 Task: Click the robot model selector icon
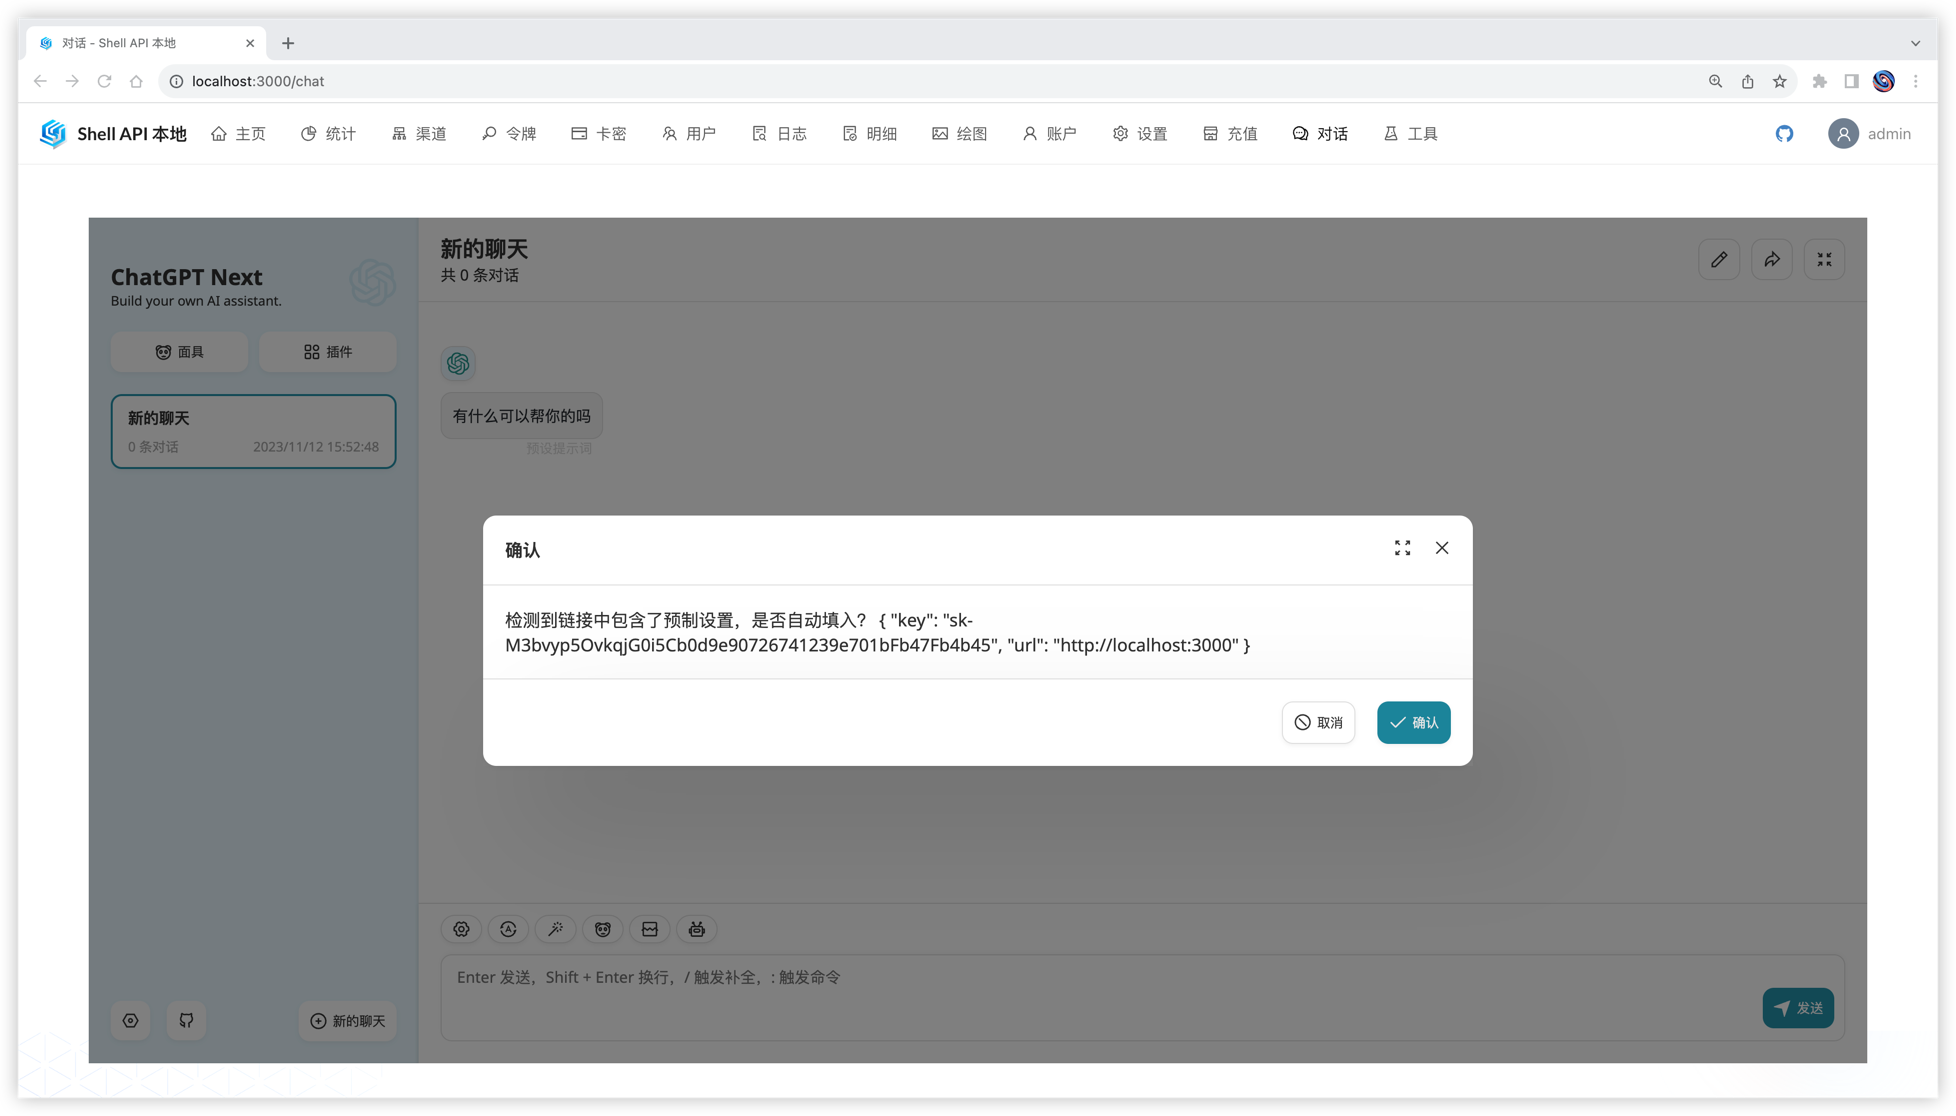tap(697, 929)
